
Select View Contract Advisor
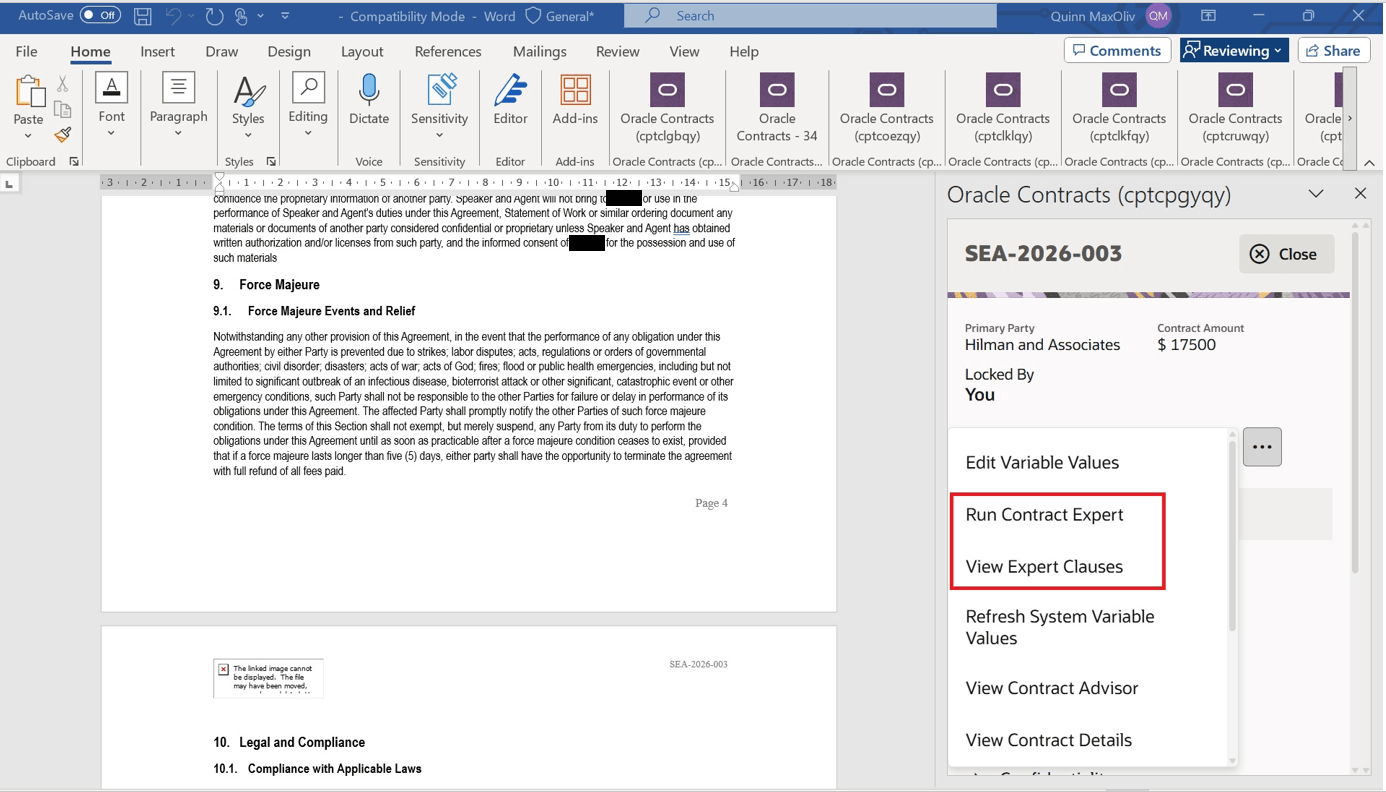1052,688
